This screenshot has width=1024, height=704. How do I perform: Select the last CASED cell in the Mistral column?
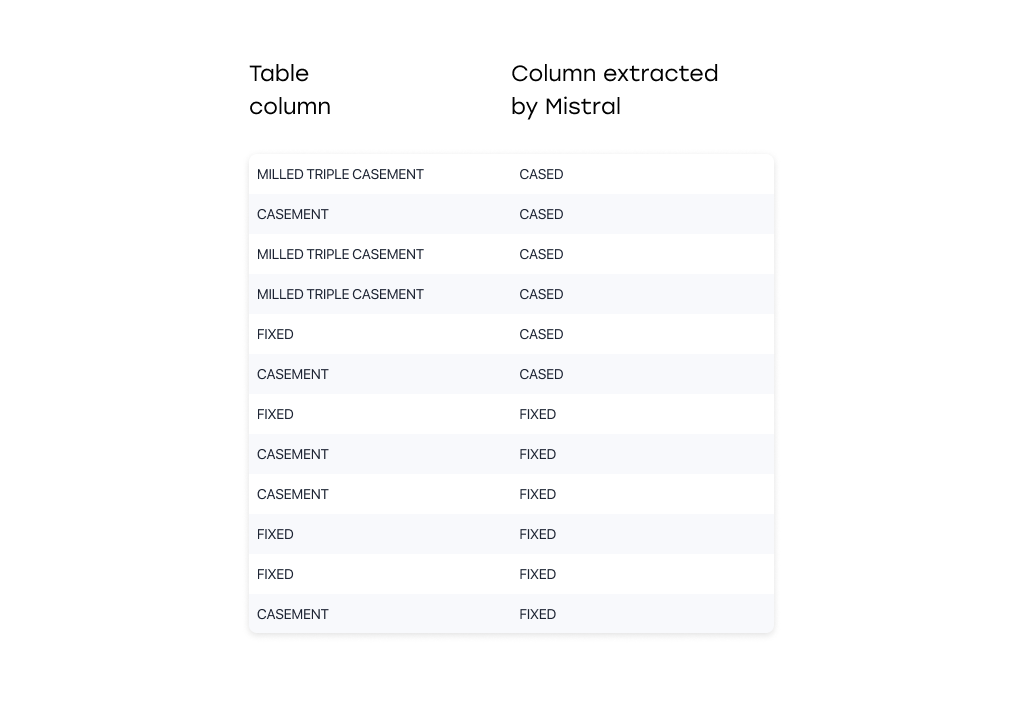tap(541, 374)
